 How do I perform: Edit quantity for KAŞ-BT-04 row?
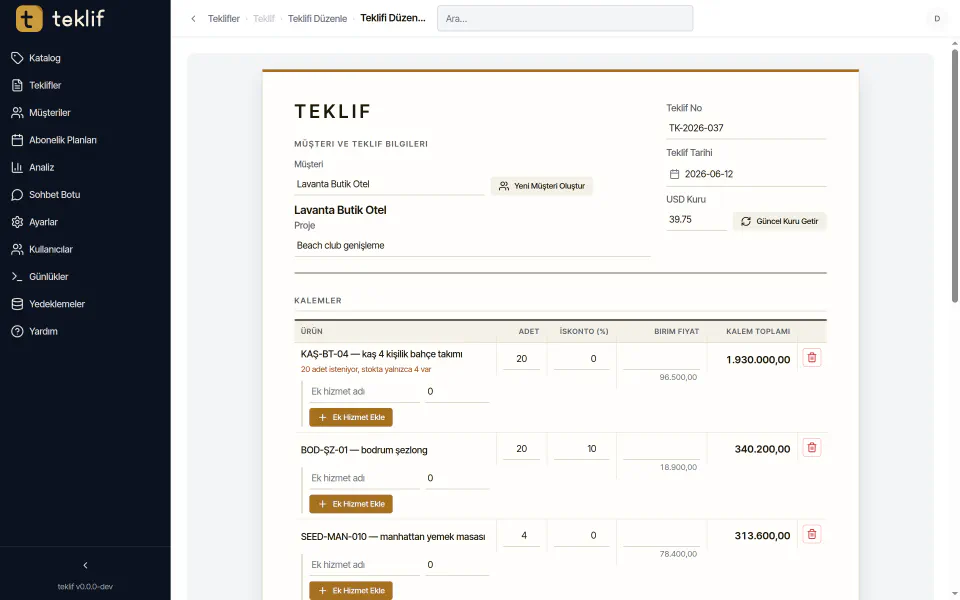[x=522, y=359]
